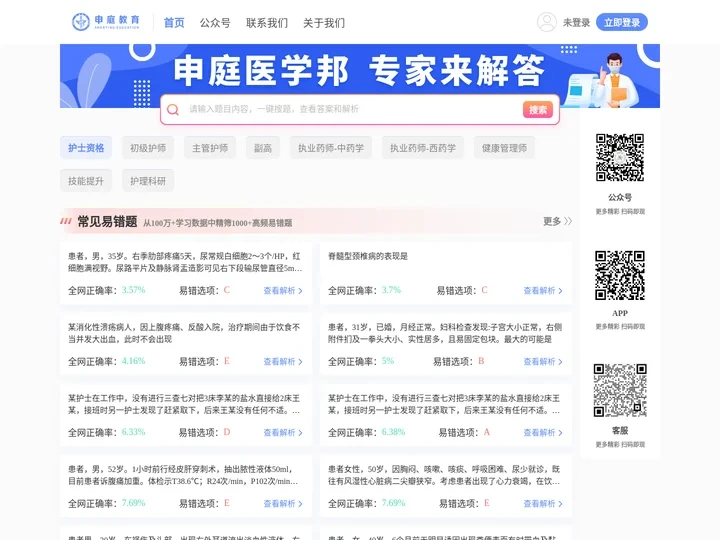Select 副高 category tab
The width and height of the screenshot is (720, 540).
pyautogui.click(x=263, y=148)
